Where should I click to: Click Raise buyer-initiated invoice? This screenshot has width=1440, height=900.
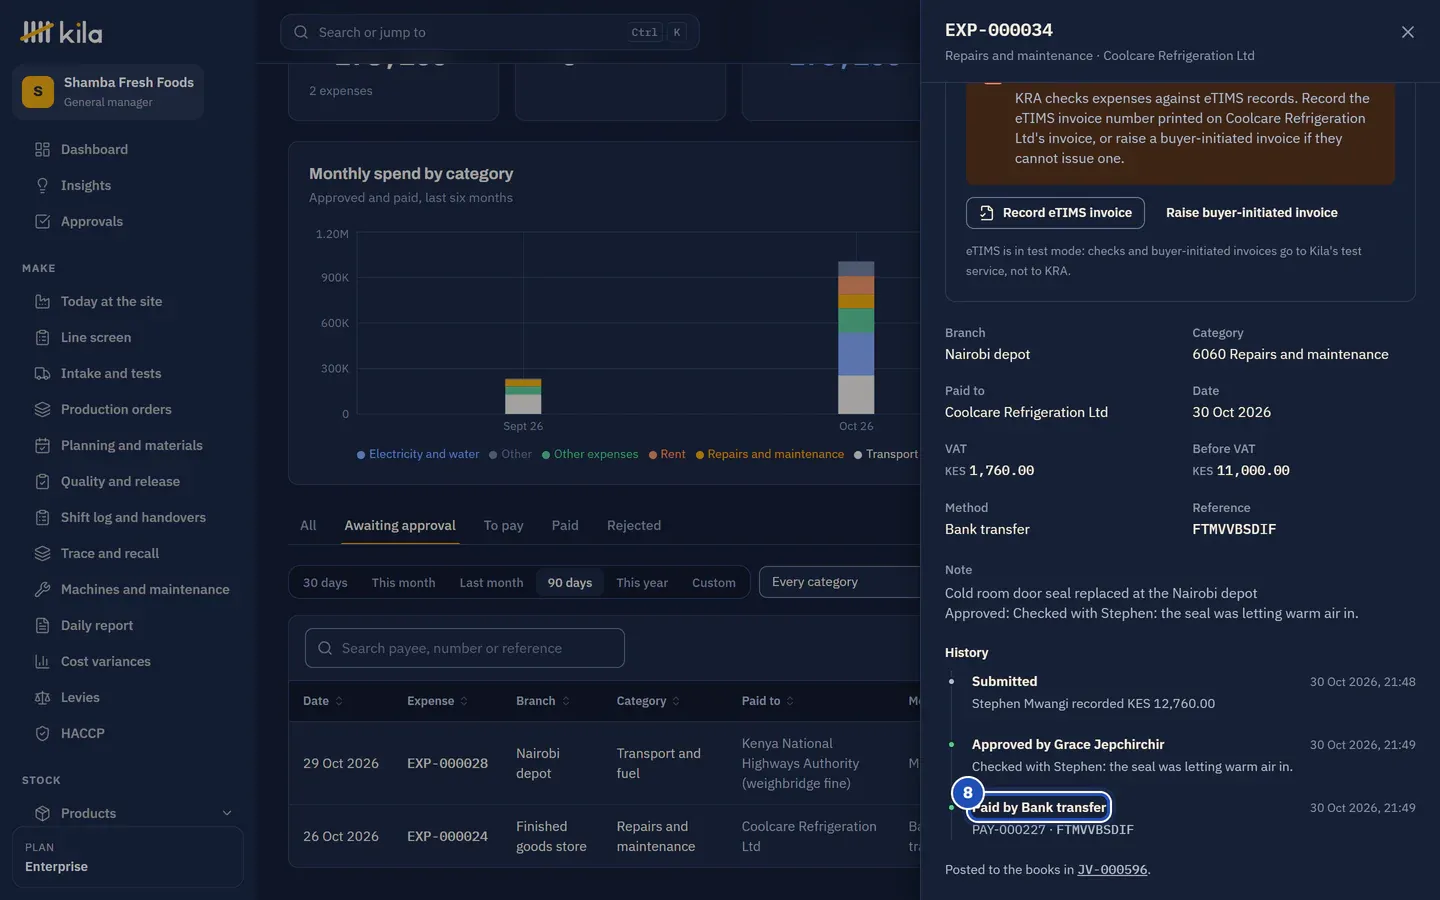click(1251, 213)
